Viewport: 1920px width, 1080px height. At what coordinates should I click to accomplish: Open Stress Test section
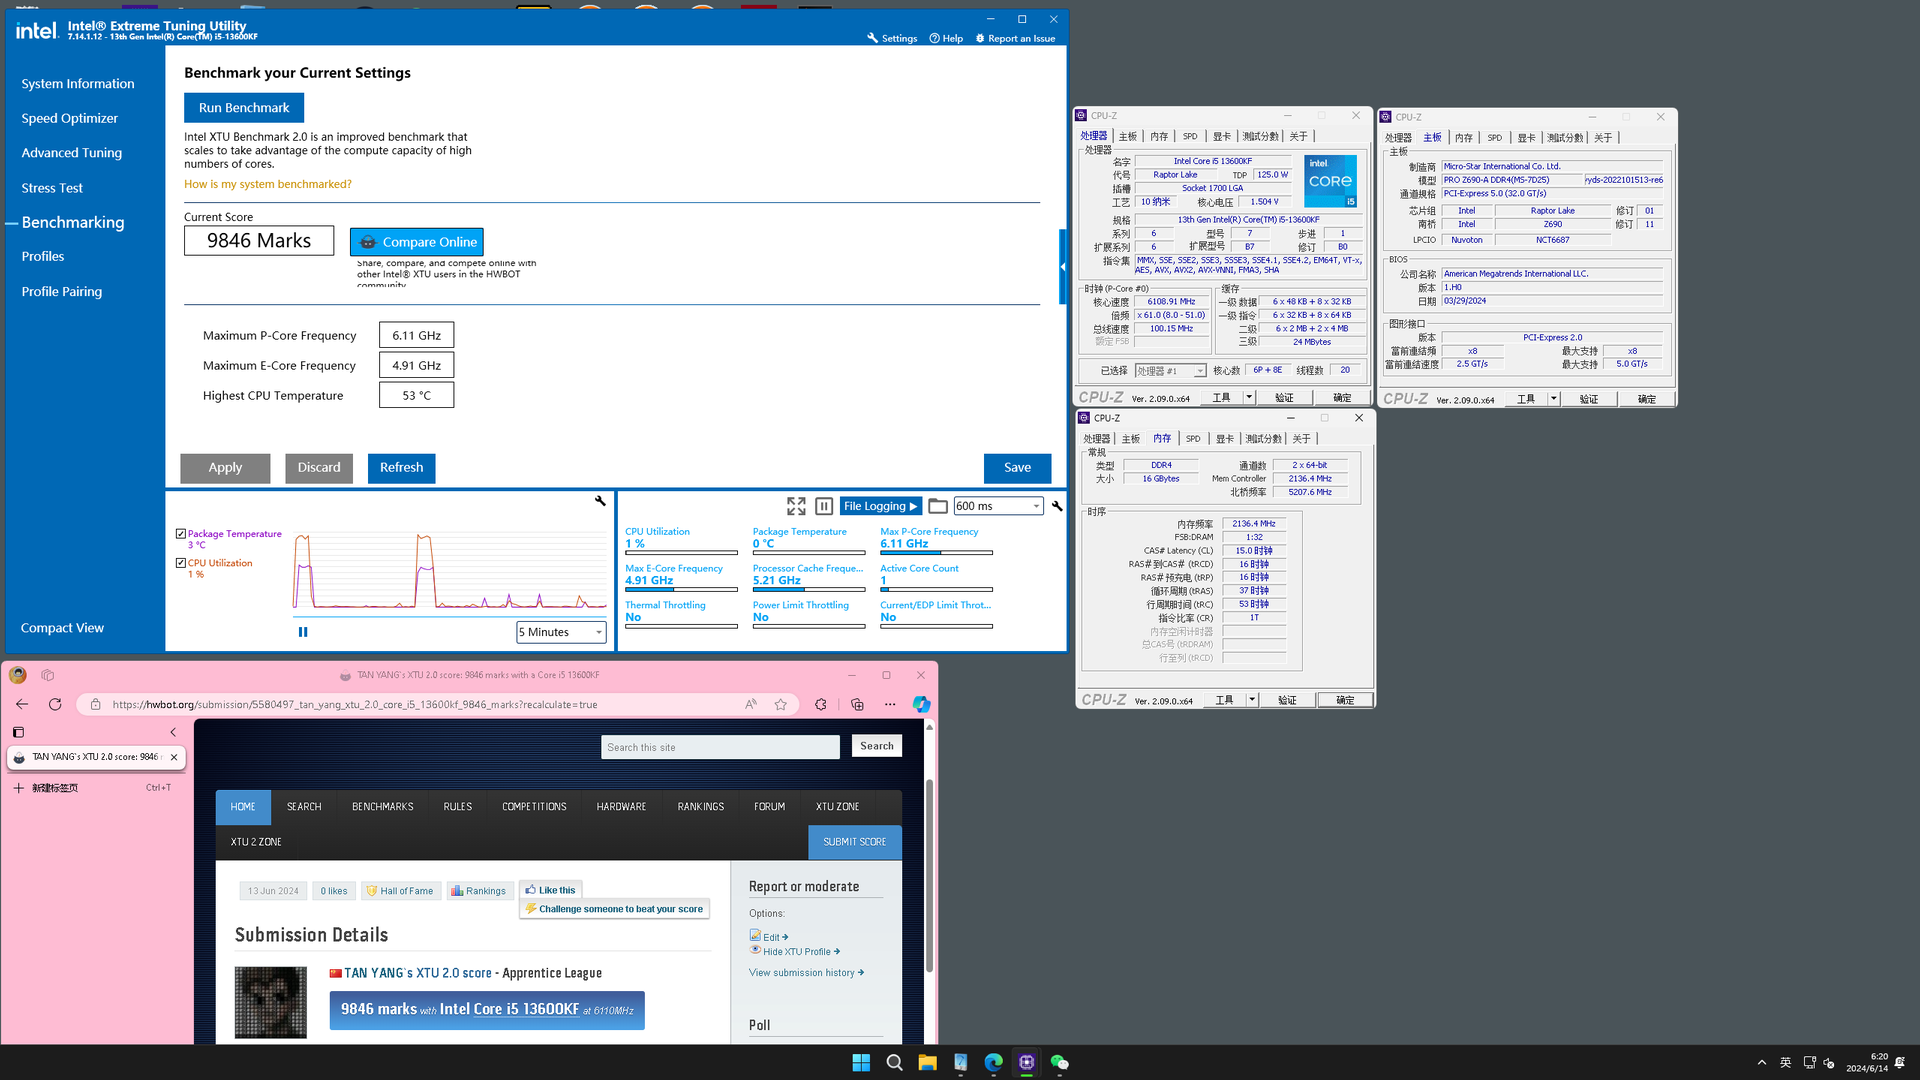52,188
